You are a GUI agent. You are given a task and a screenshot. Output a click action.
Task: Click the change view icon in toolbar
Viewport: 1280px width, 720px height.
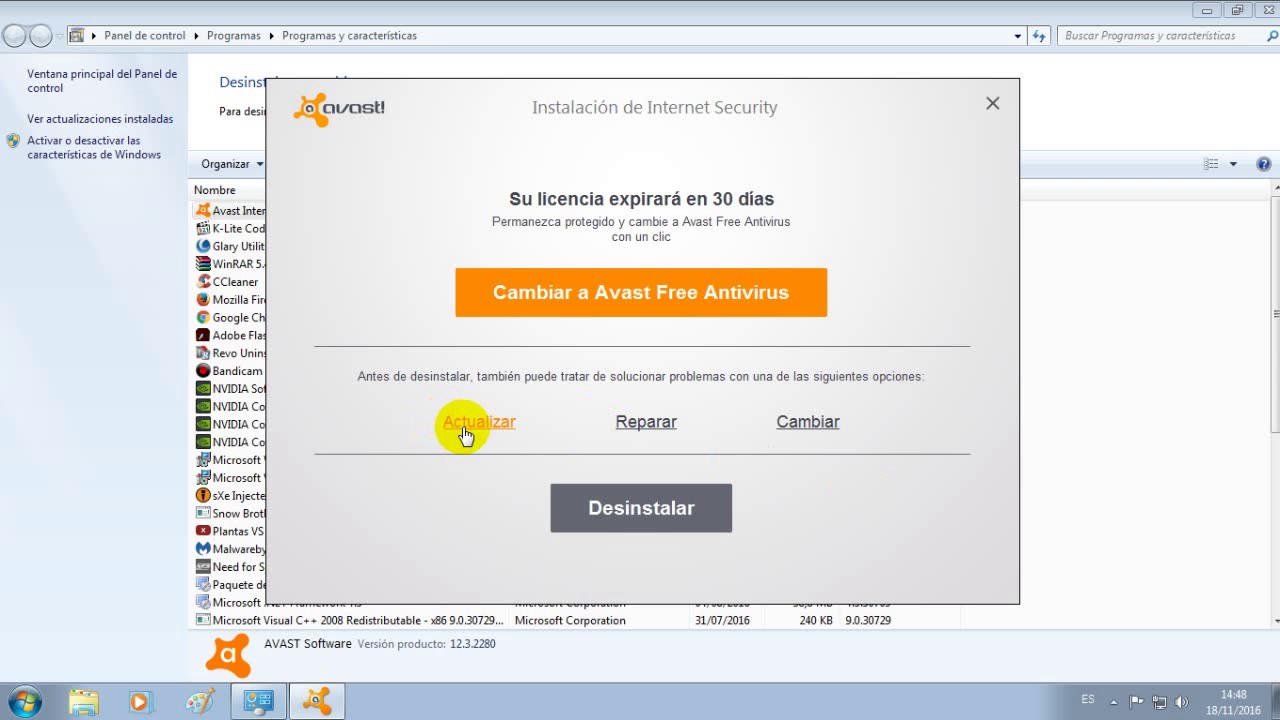pyautogui.click(x=1212, y=164)
